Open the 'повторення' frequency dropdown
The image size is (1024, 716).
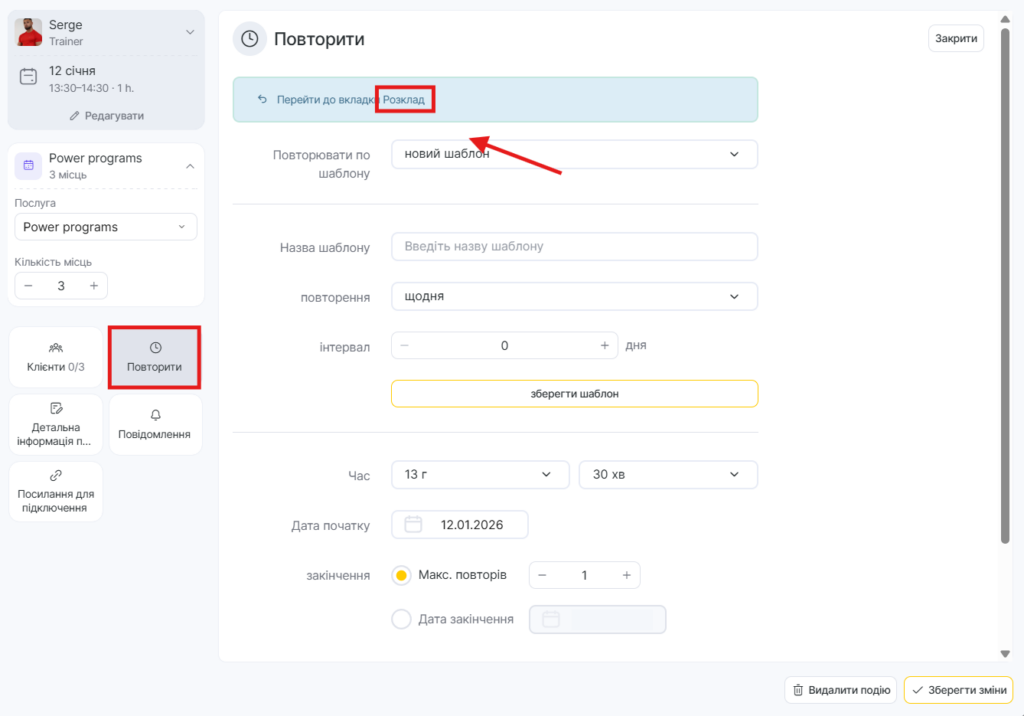click(574, 297)
